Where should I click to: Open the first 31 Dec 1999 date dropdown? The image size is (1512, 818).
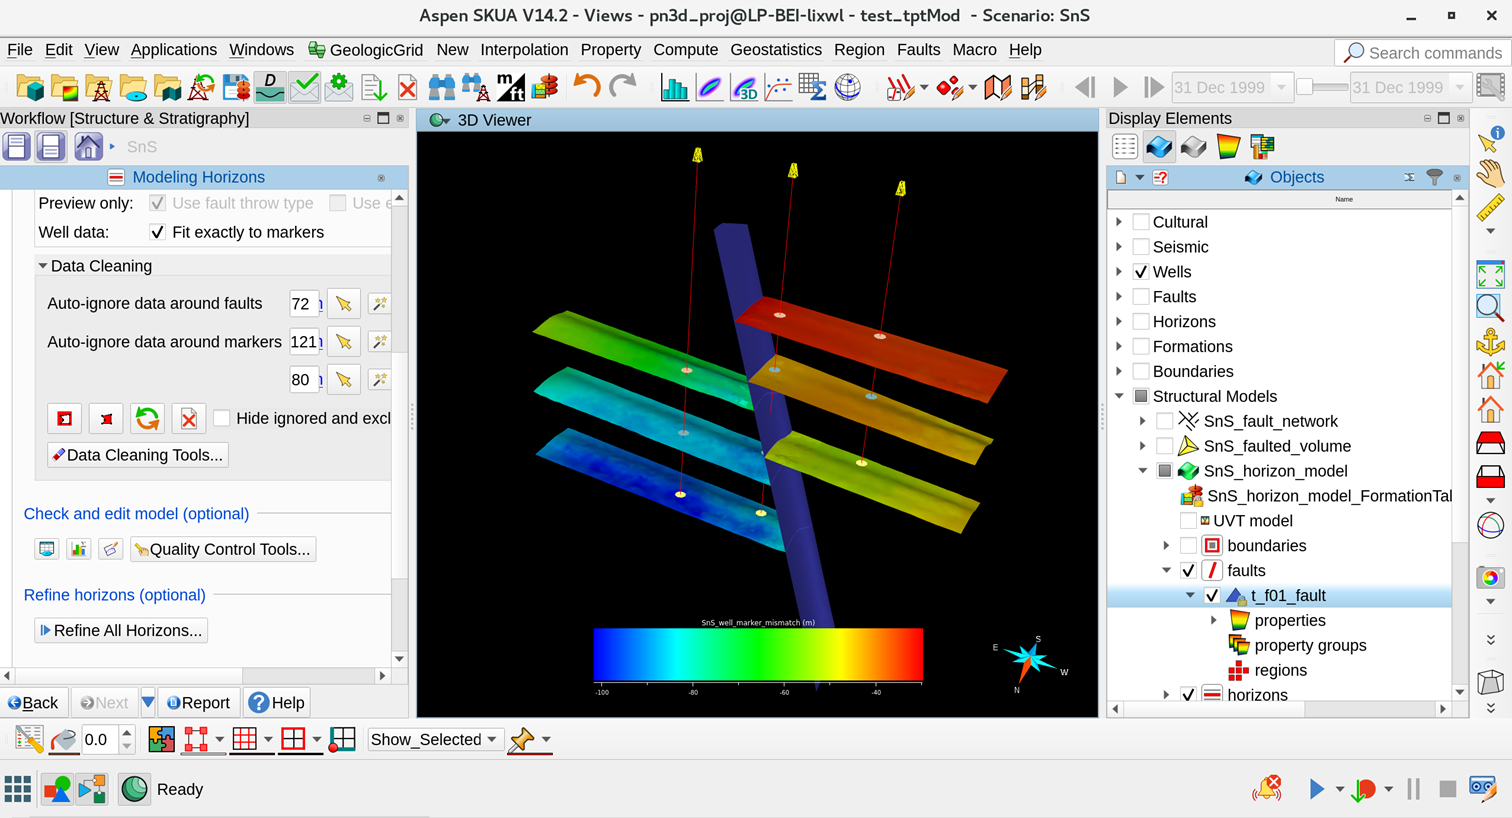click(x=1282, y=88)
